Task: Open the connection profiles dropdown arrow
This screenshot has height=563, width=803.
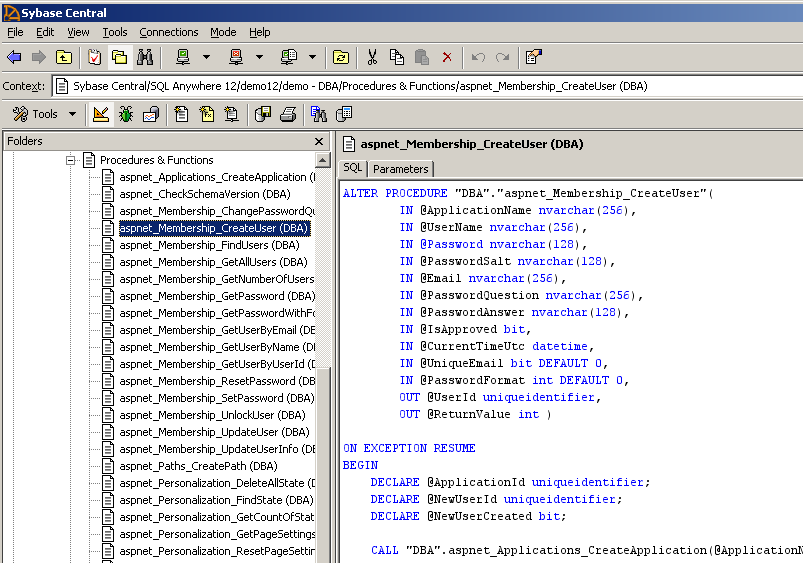Action: (x=312, y=57)
